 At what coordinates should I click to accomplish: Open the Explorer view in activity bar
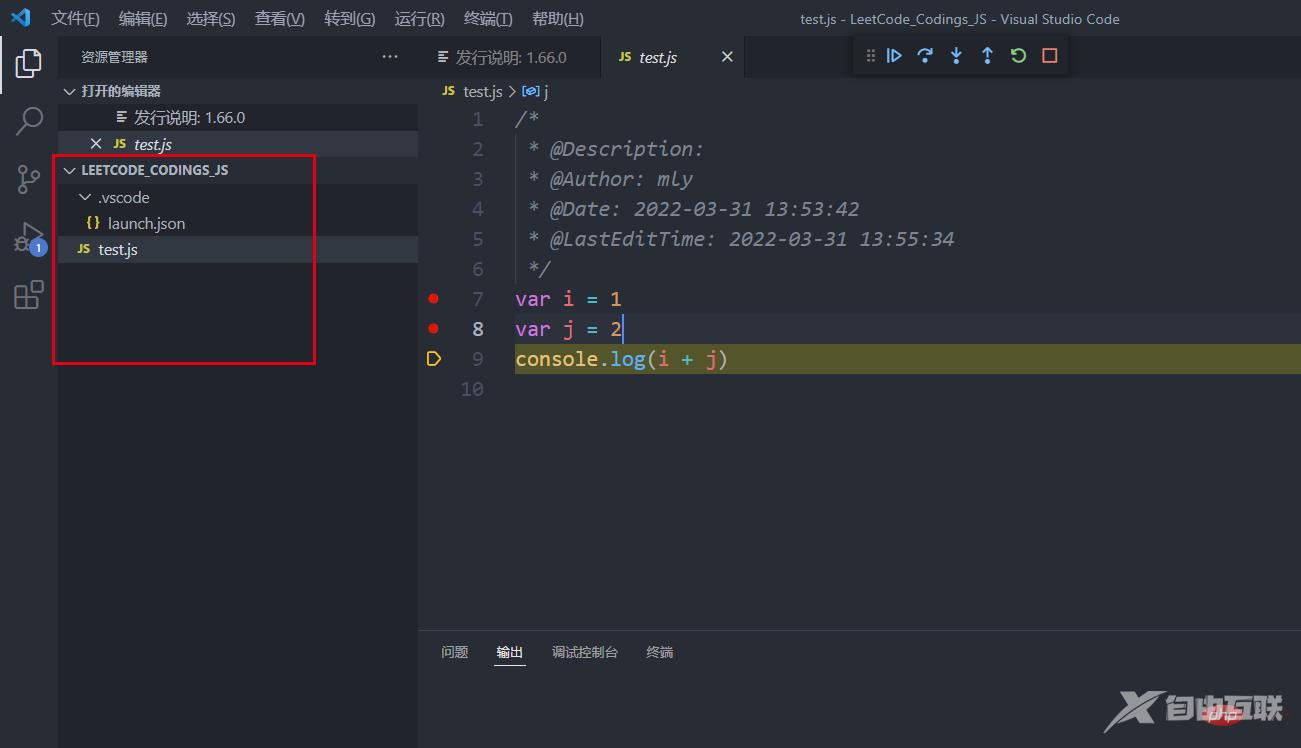click(x=28, y=63)
